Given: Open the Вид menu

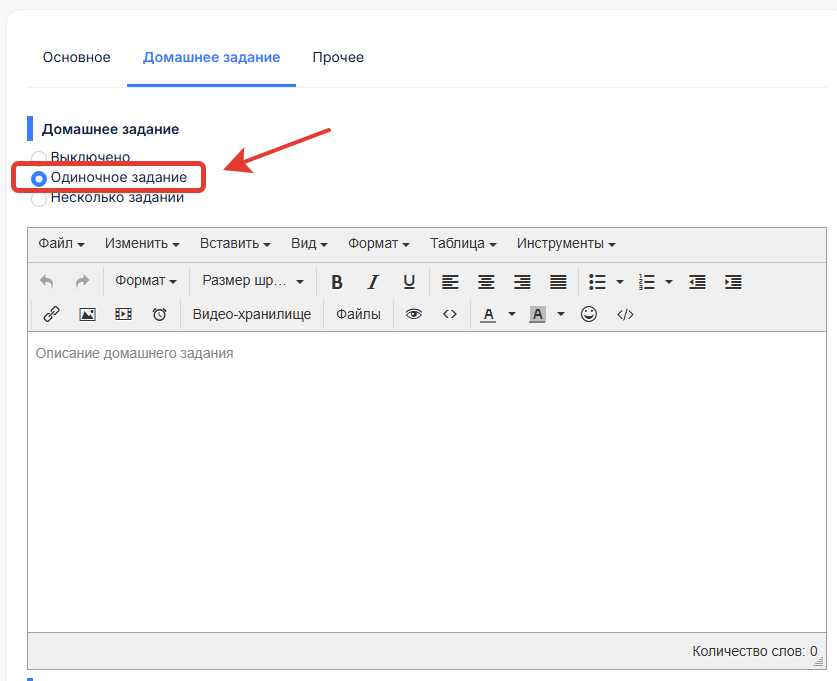Looking at the screenshot, I should pos(309,243).
